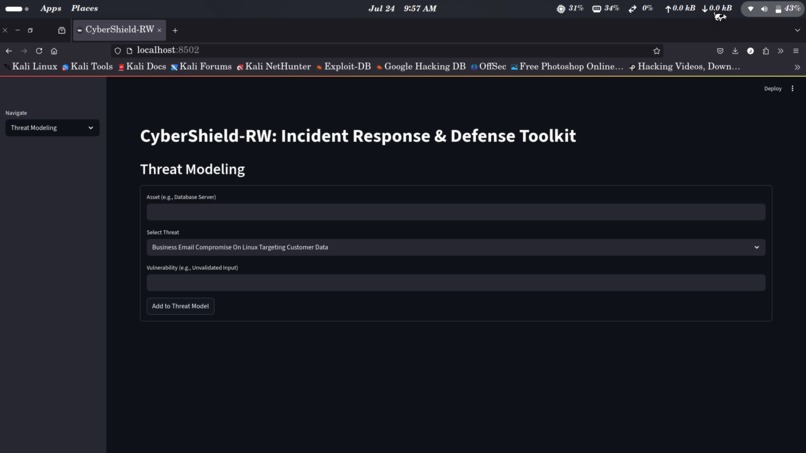Go back using the browser back arrow
The width and height of the screenshot is (806, 453).
9,51
